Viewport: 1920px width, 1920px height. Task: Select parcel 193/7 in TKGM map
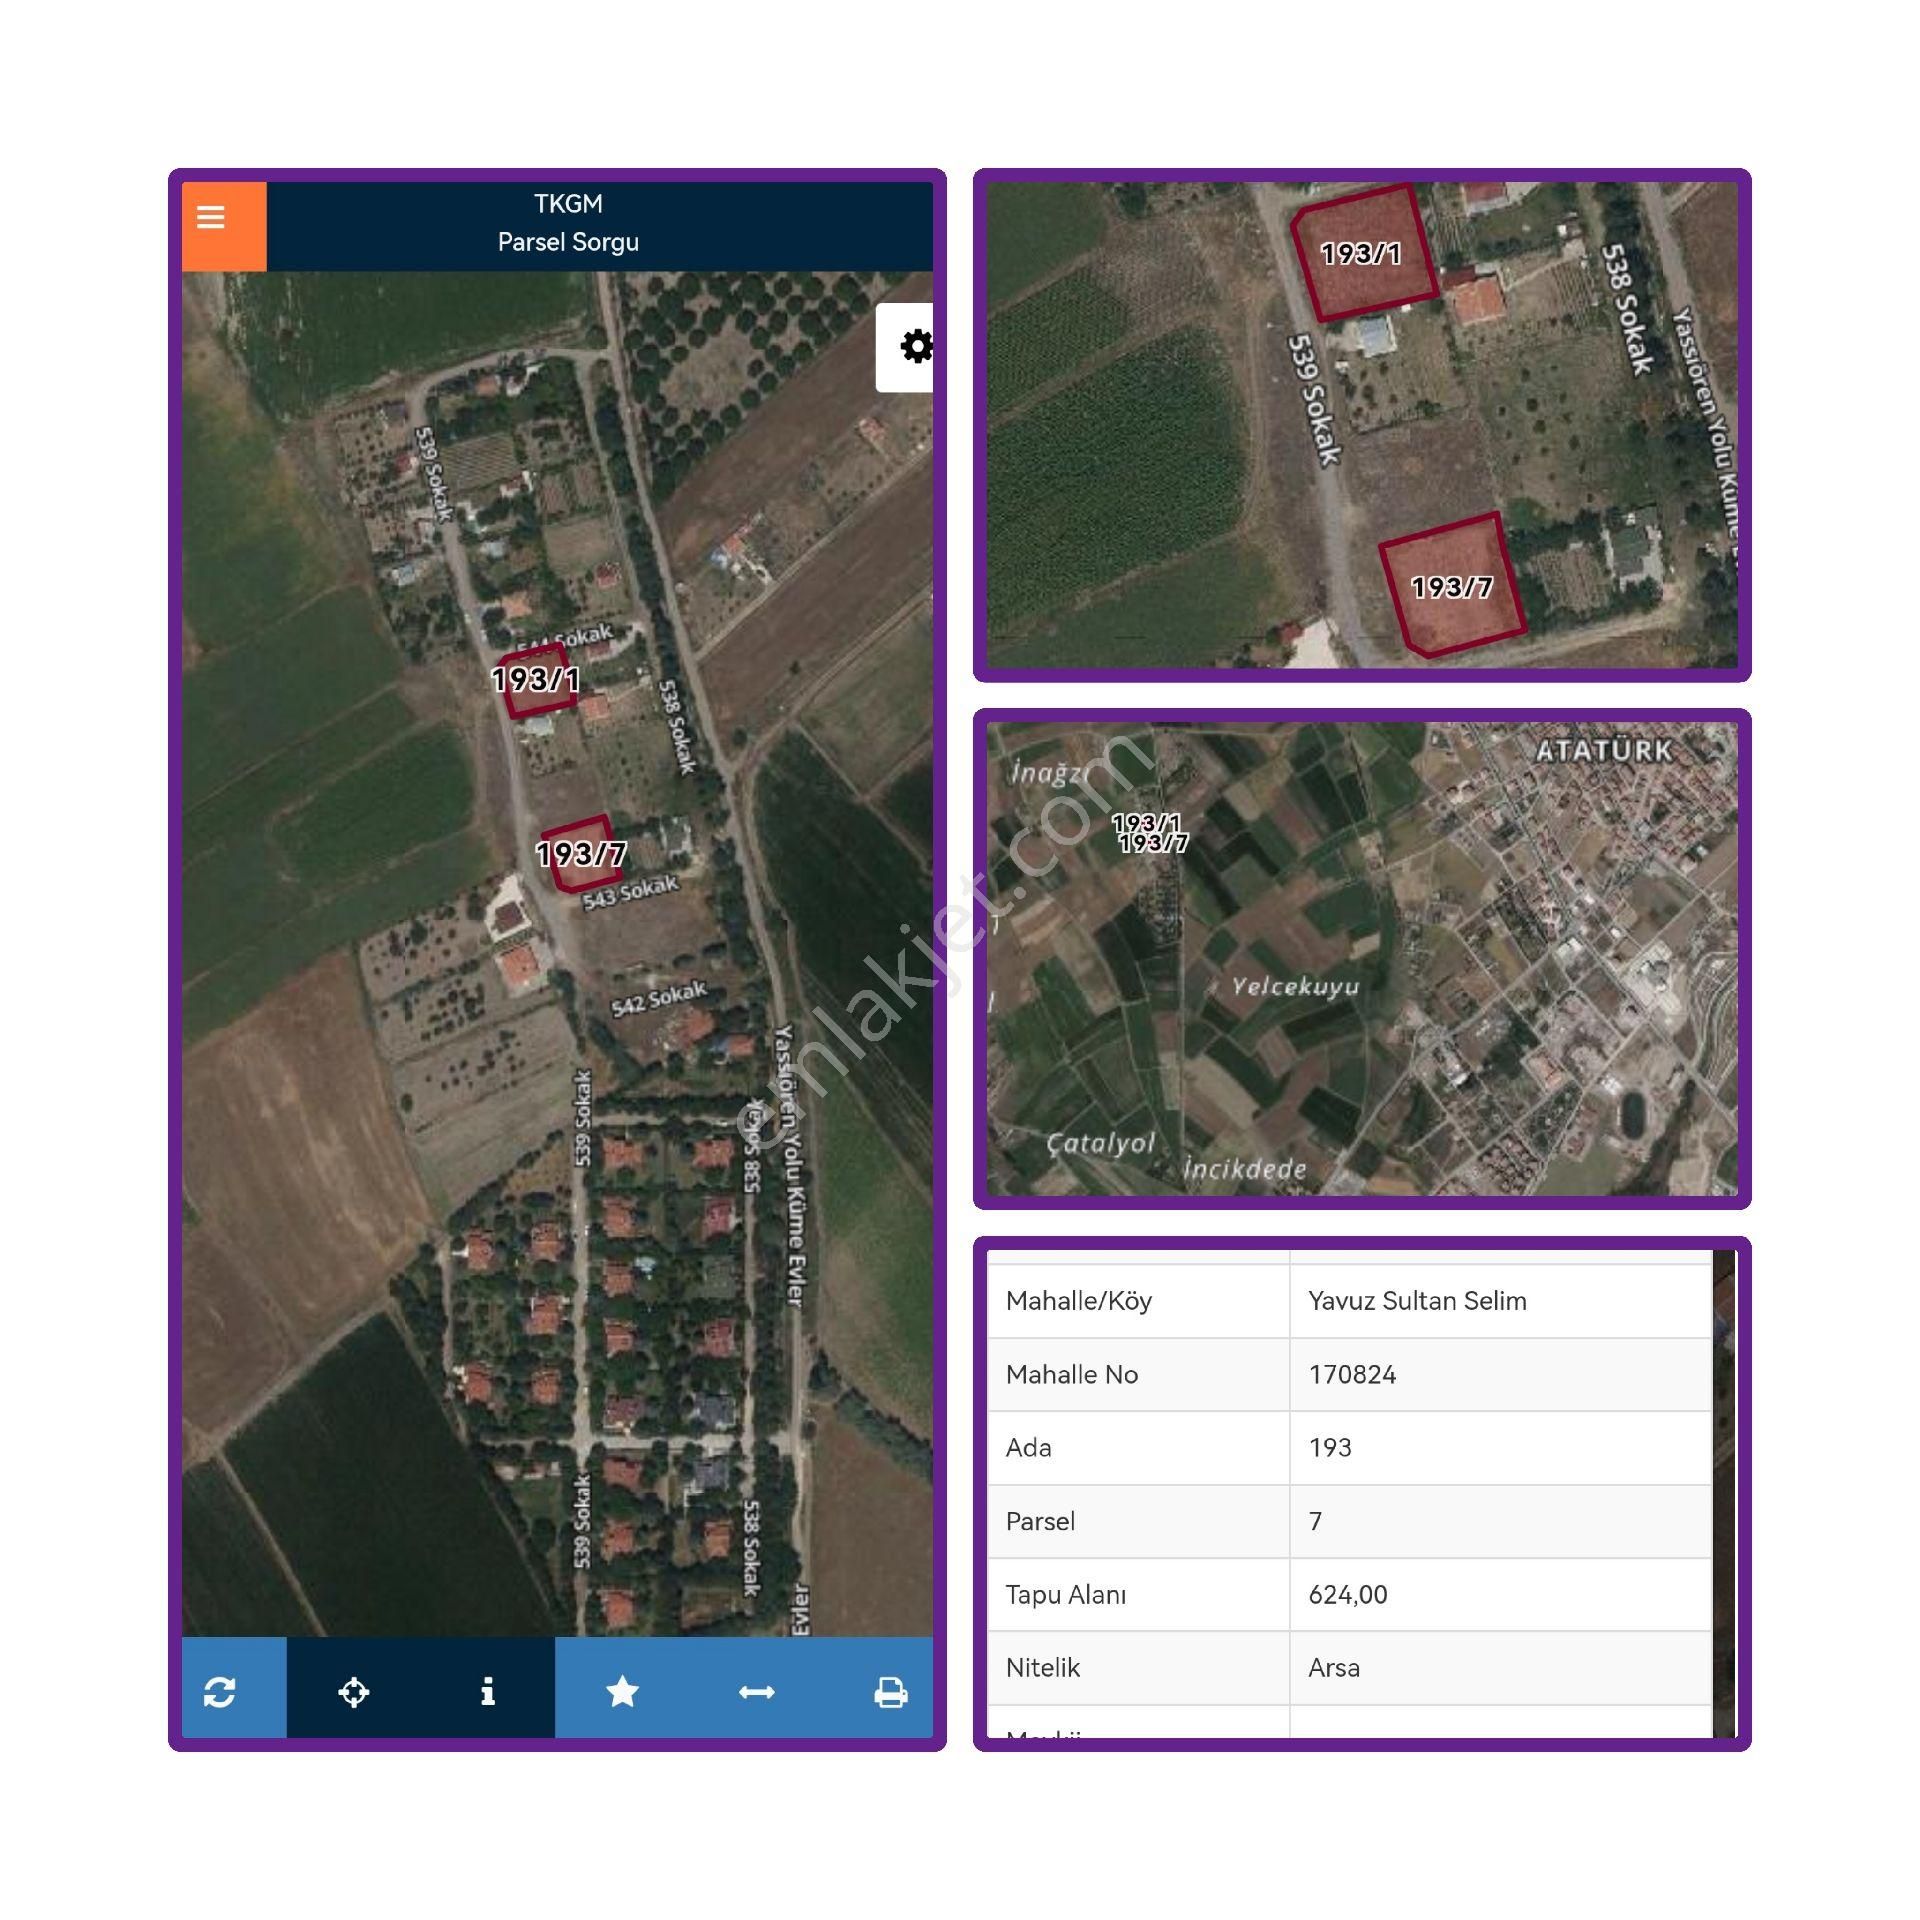582,853
